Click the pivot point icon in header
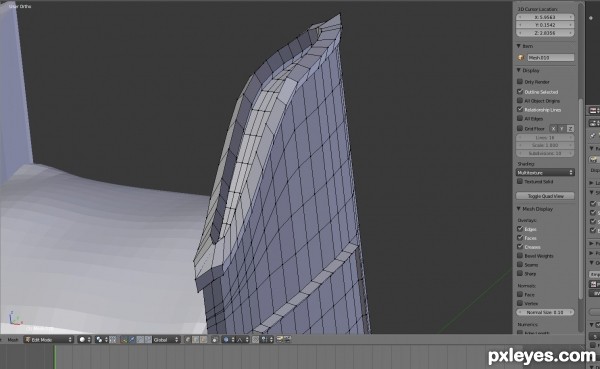Screen dimensions: 600x369 tap(99, 340)
